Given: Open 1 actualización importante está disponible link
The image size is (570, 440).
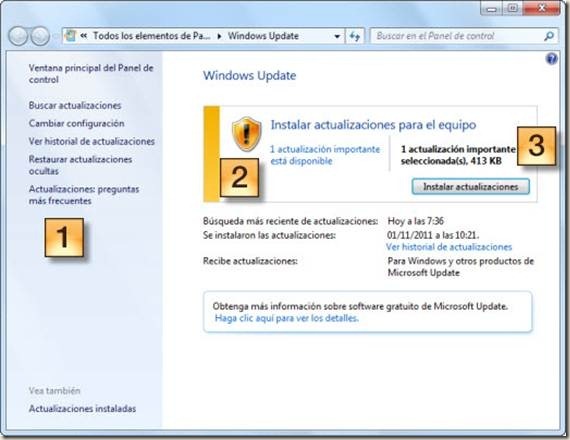Looking at the screenshot, I should click(x=325, y=155).
